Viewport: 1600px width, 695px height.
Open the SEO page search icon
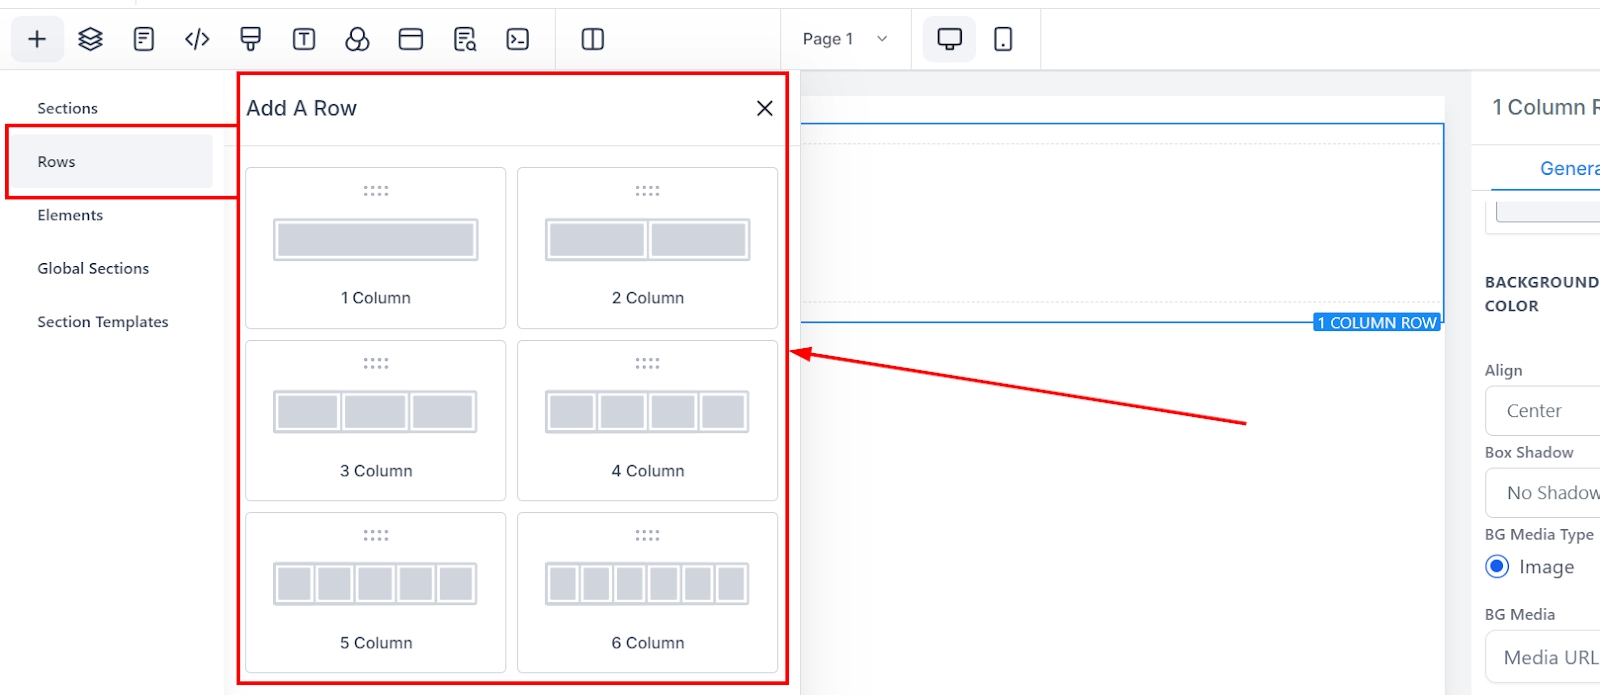click(465, 39)
